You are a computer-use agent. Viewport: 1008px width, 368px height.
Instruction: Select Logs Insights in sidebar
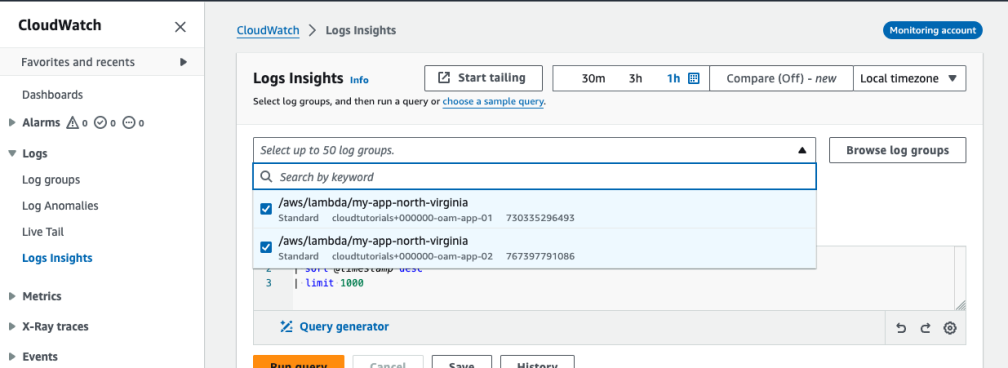(57, 258)
